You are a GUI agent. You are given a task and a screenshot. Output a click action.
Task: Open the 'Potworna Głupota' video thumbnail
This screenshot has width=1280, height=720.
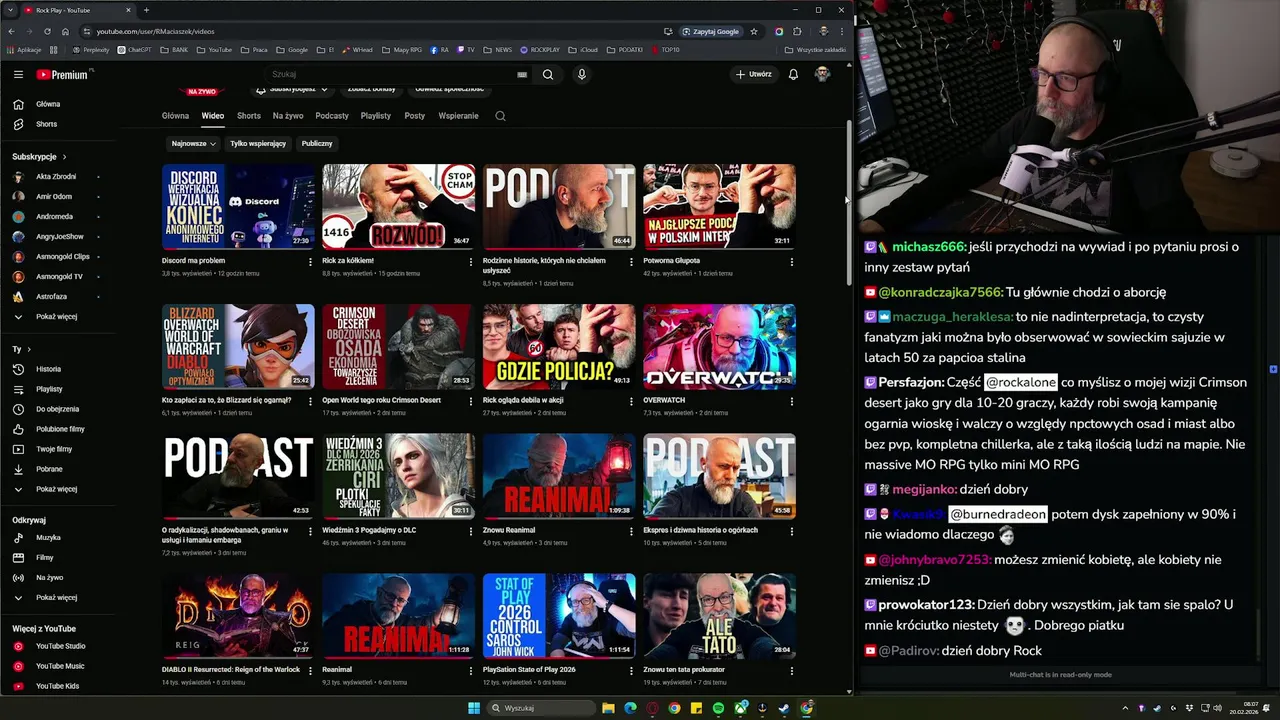[x=719, y=206]
